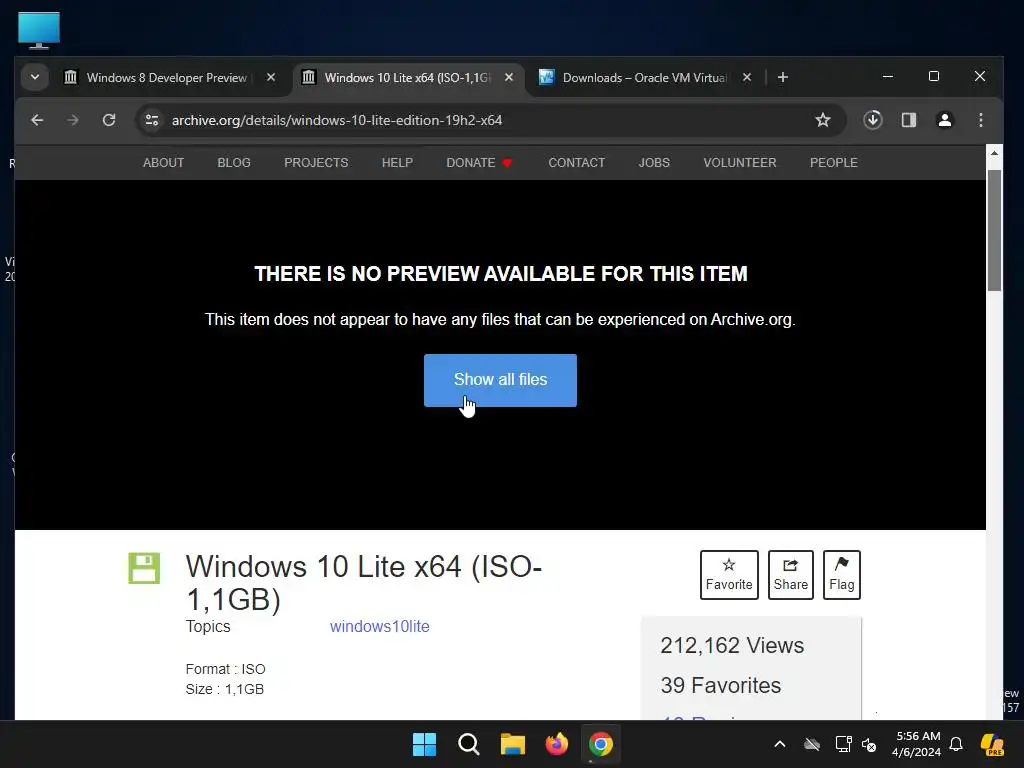Open the JOBS menu link

pyautogui.click(x=654, y=163)
